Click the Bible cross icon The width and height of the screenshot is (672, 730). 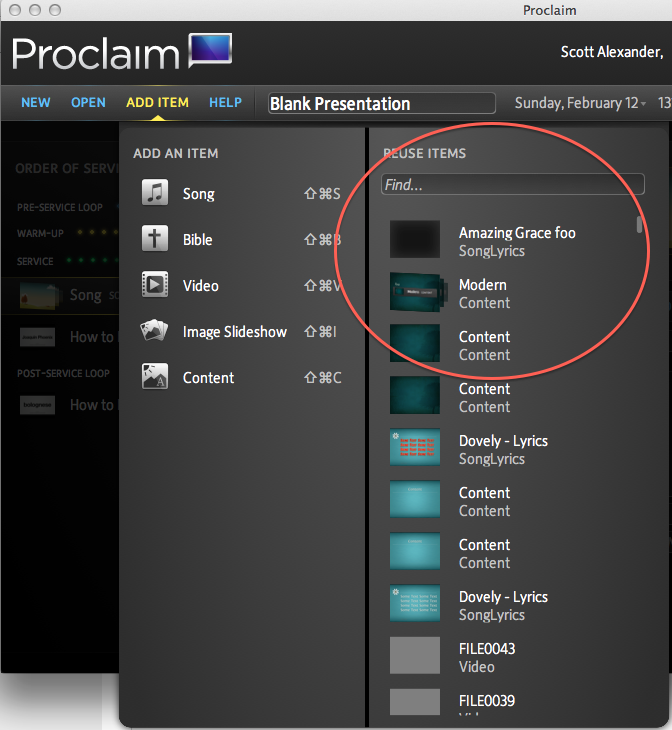click(x=155, y=238)
